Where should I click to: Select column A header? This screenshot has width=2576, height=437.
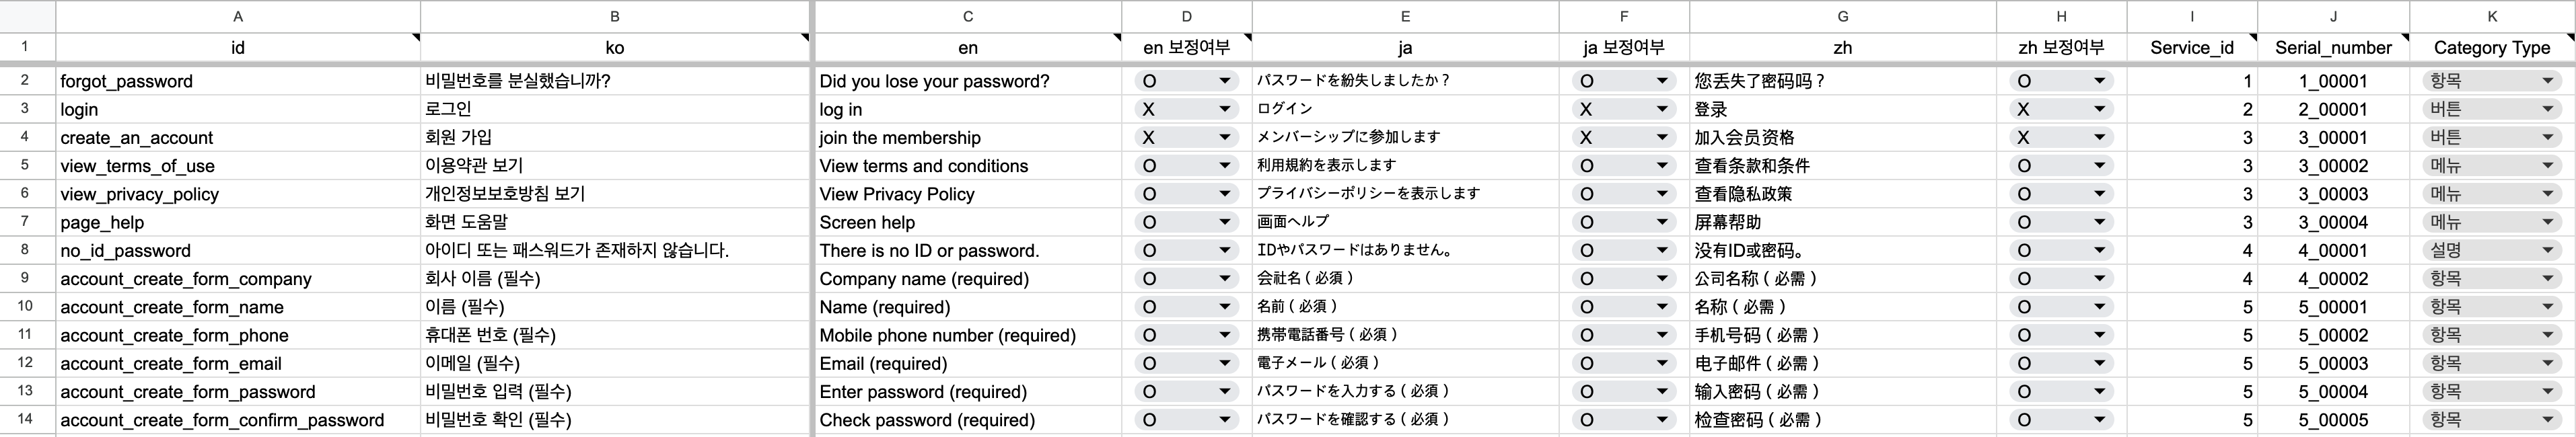(x=237, y=16)
